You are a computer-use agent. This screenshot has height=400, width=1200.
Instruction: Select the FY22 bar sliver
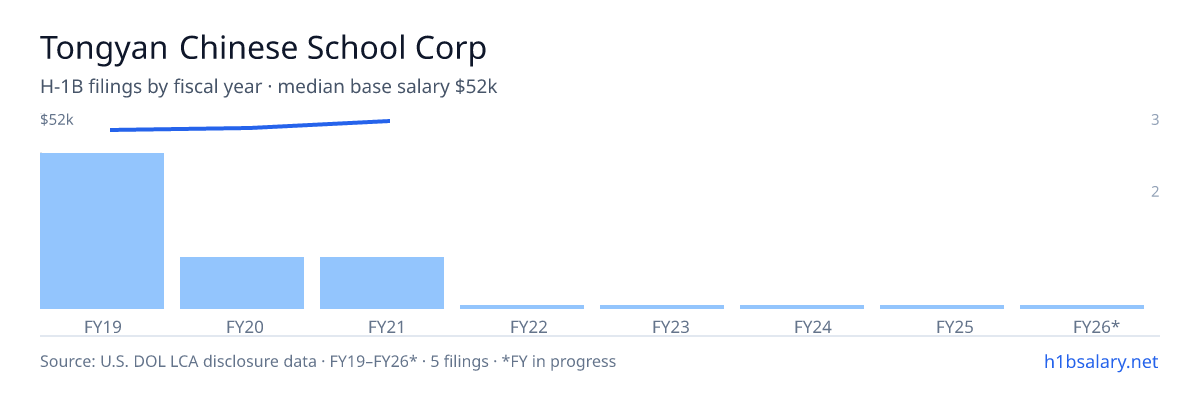click(522, 307)
